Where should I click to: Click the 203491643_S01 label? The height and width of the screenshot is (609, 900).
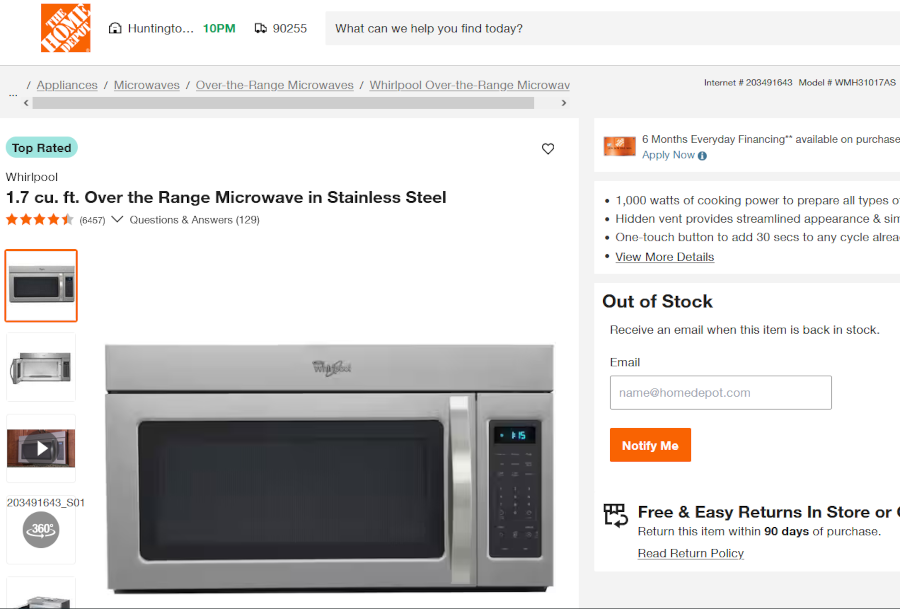click(x=46, y=503)
